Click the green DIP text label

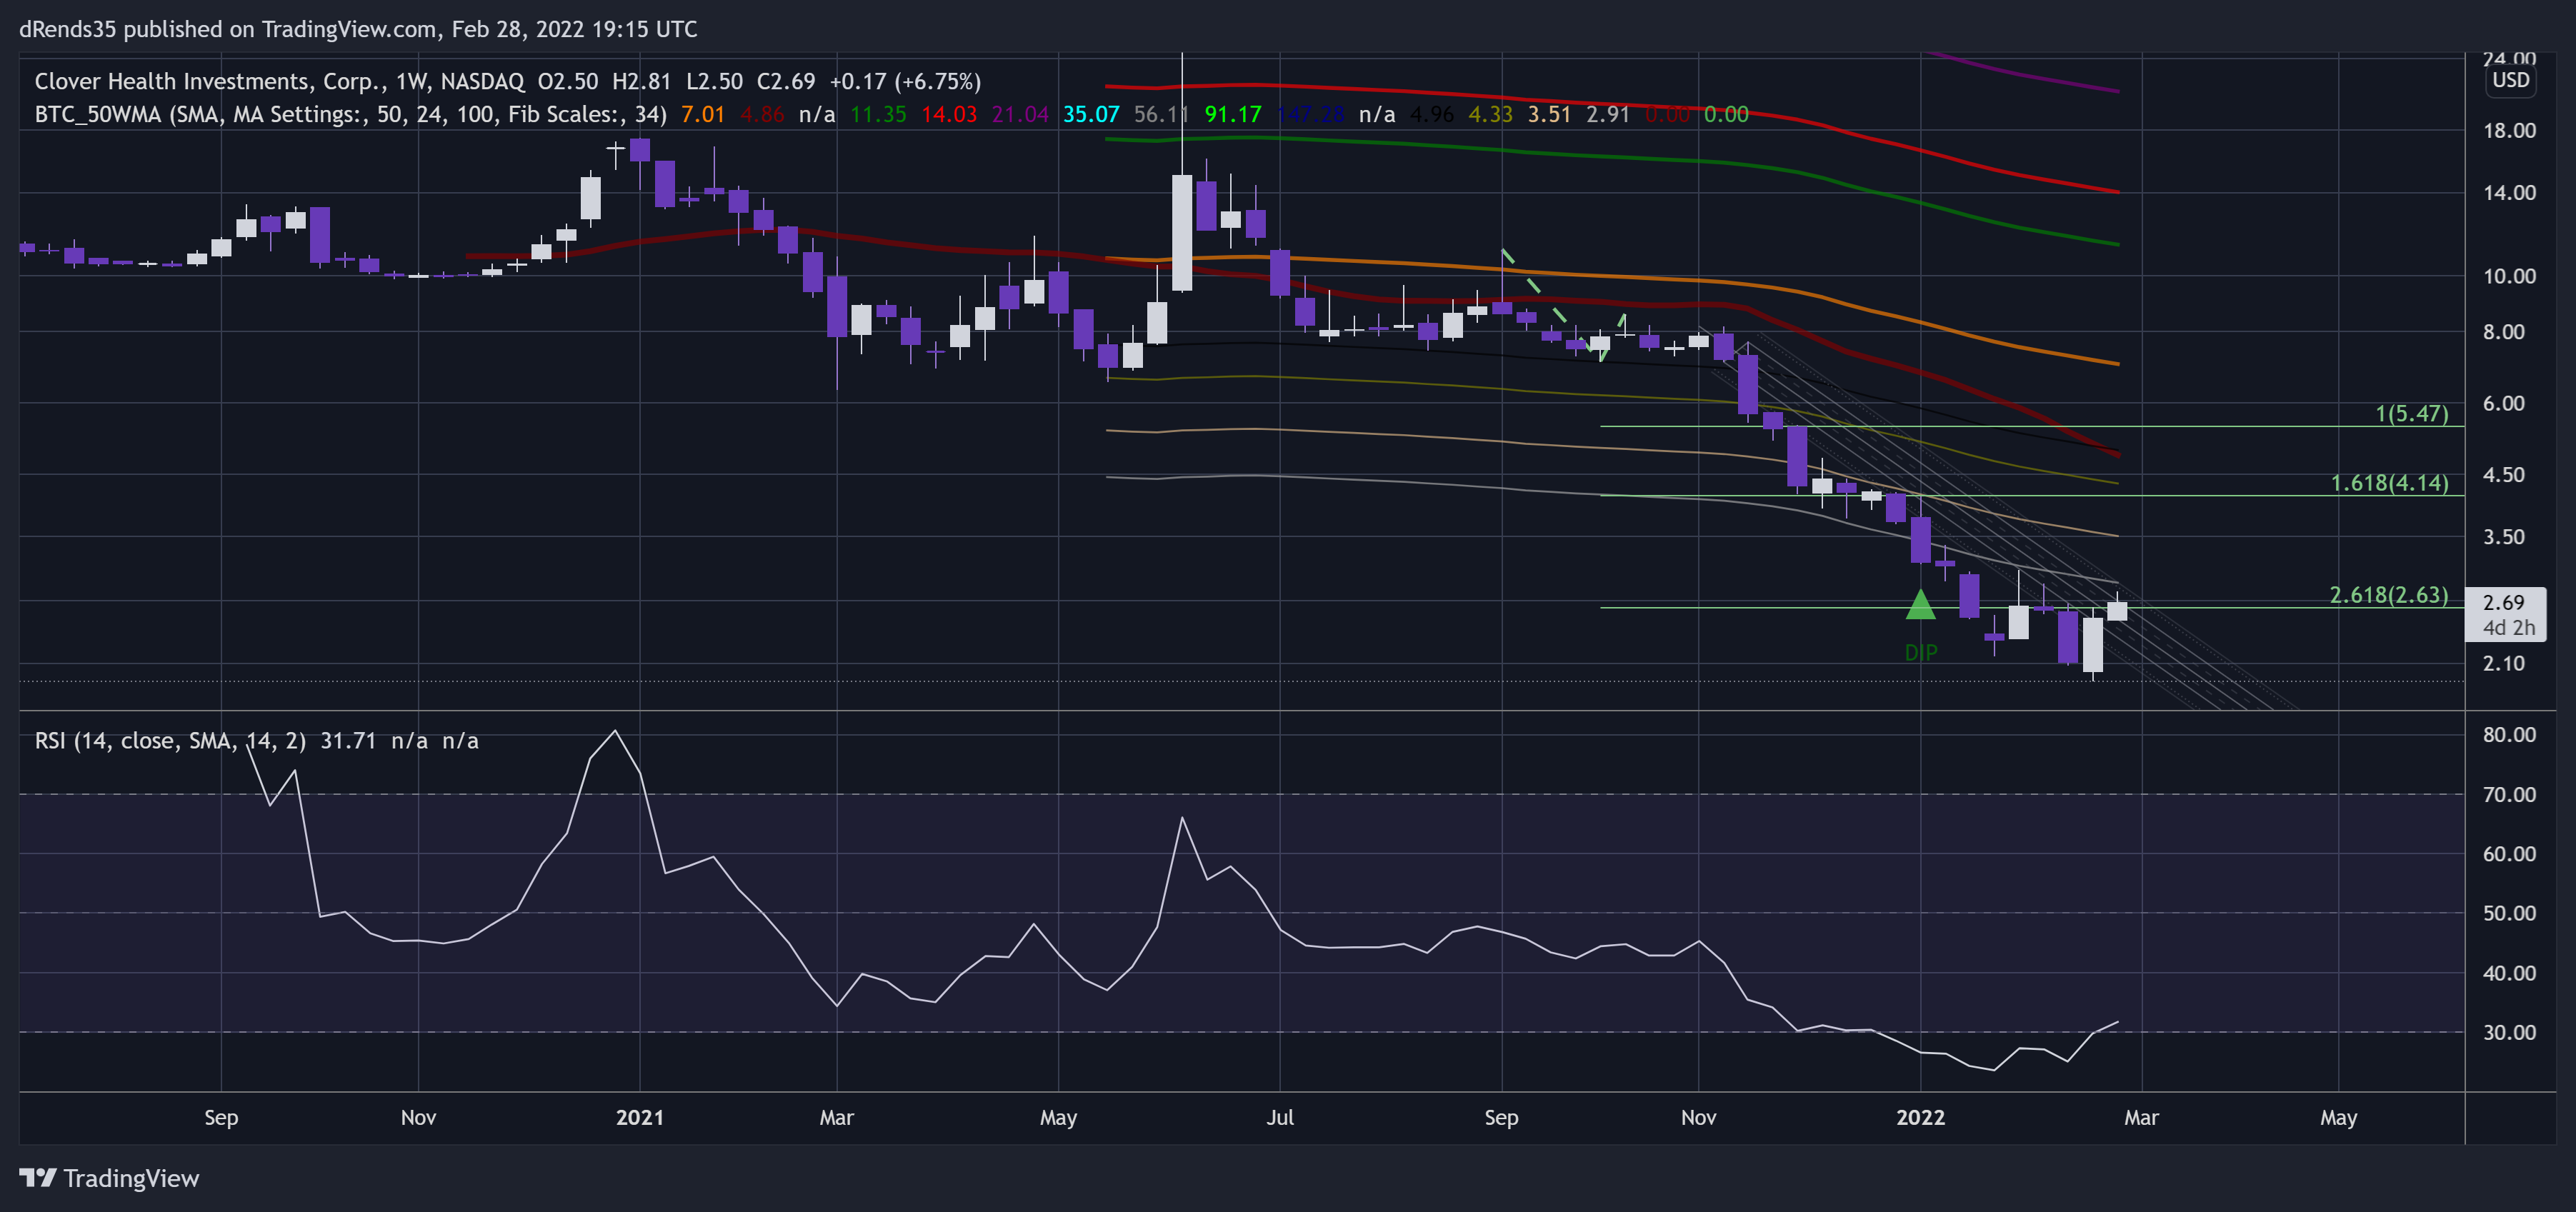pyautogui.click(x=1920, y=653)
